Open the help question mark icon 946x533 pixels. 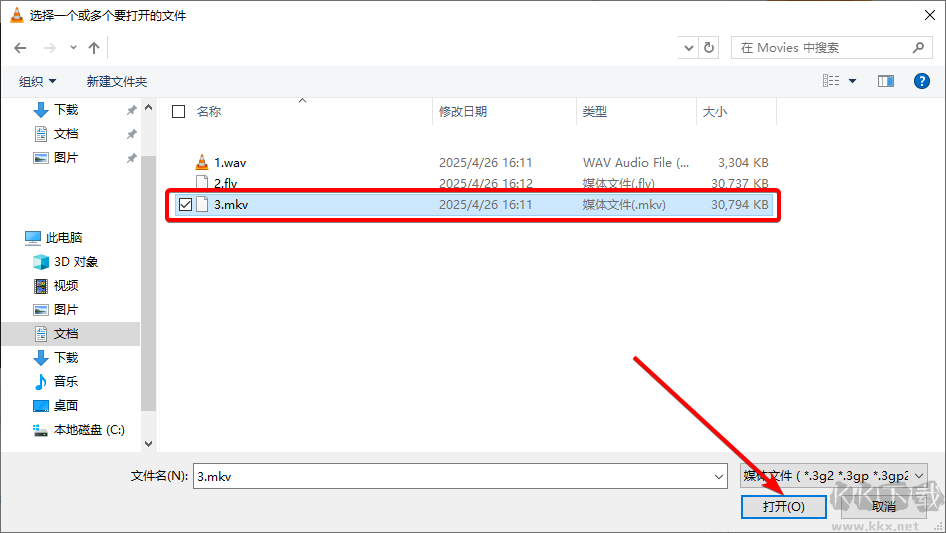click(x=922, y=81)
